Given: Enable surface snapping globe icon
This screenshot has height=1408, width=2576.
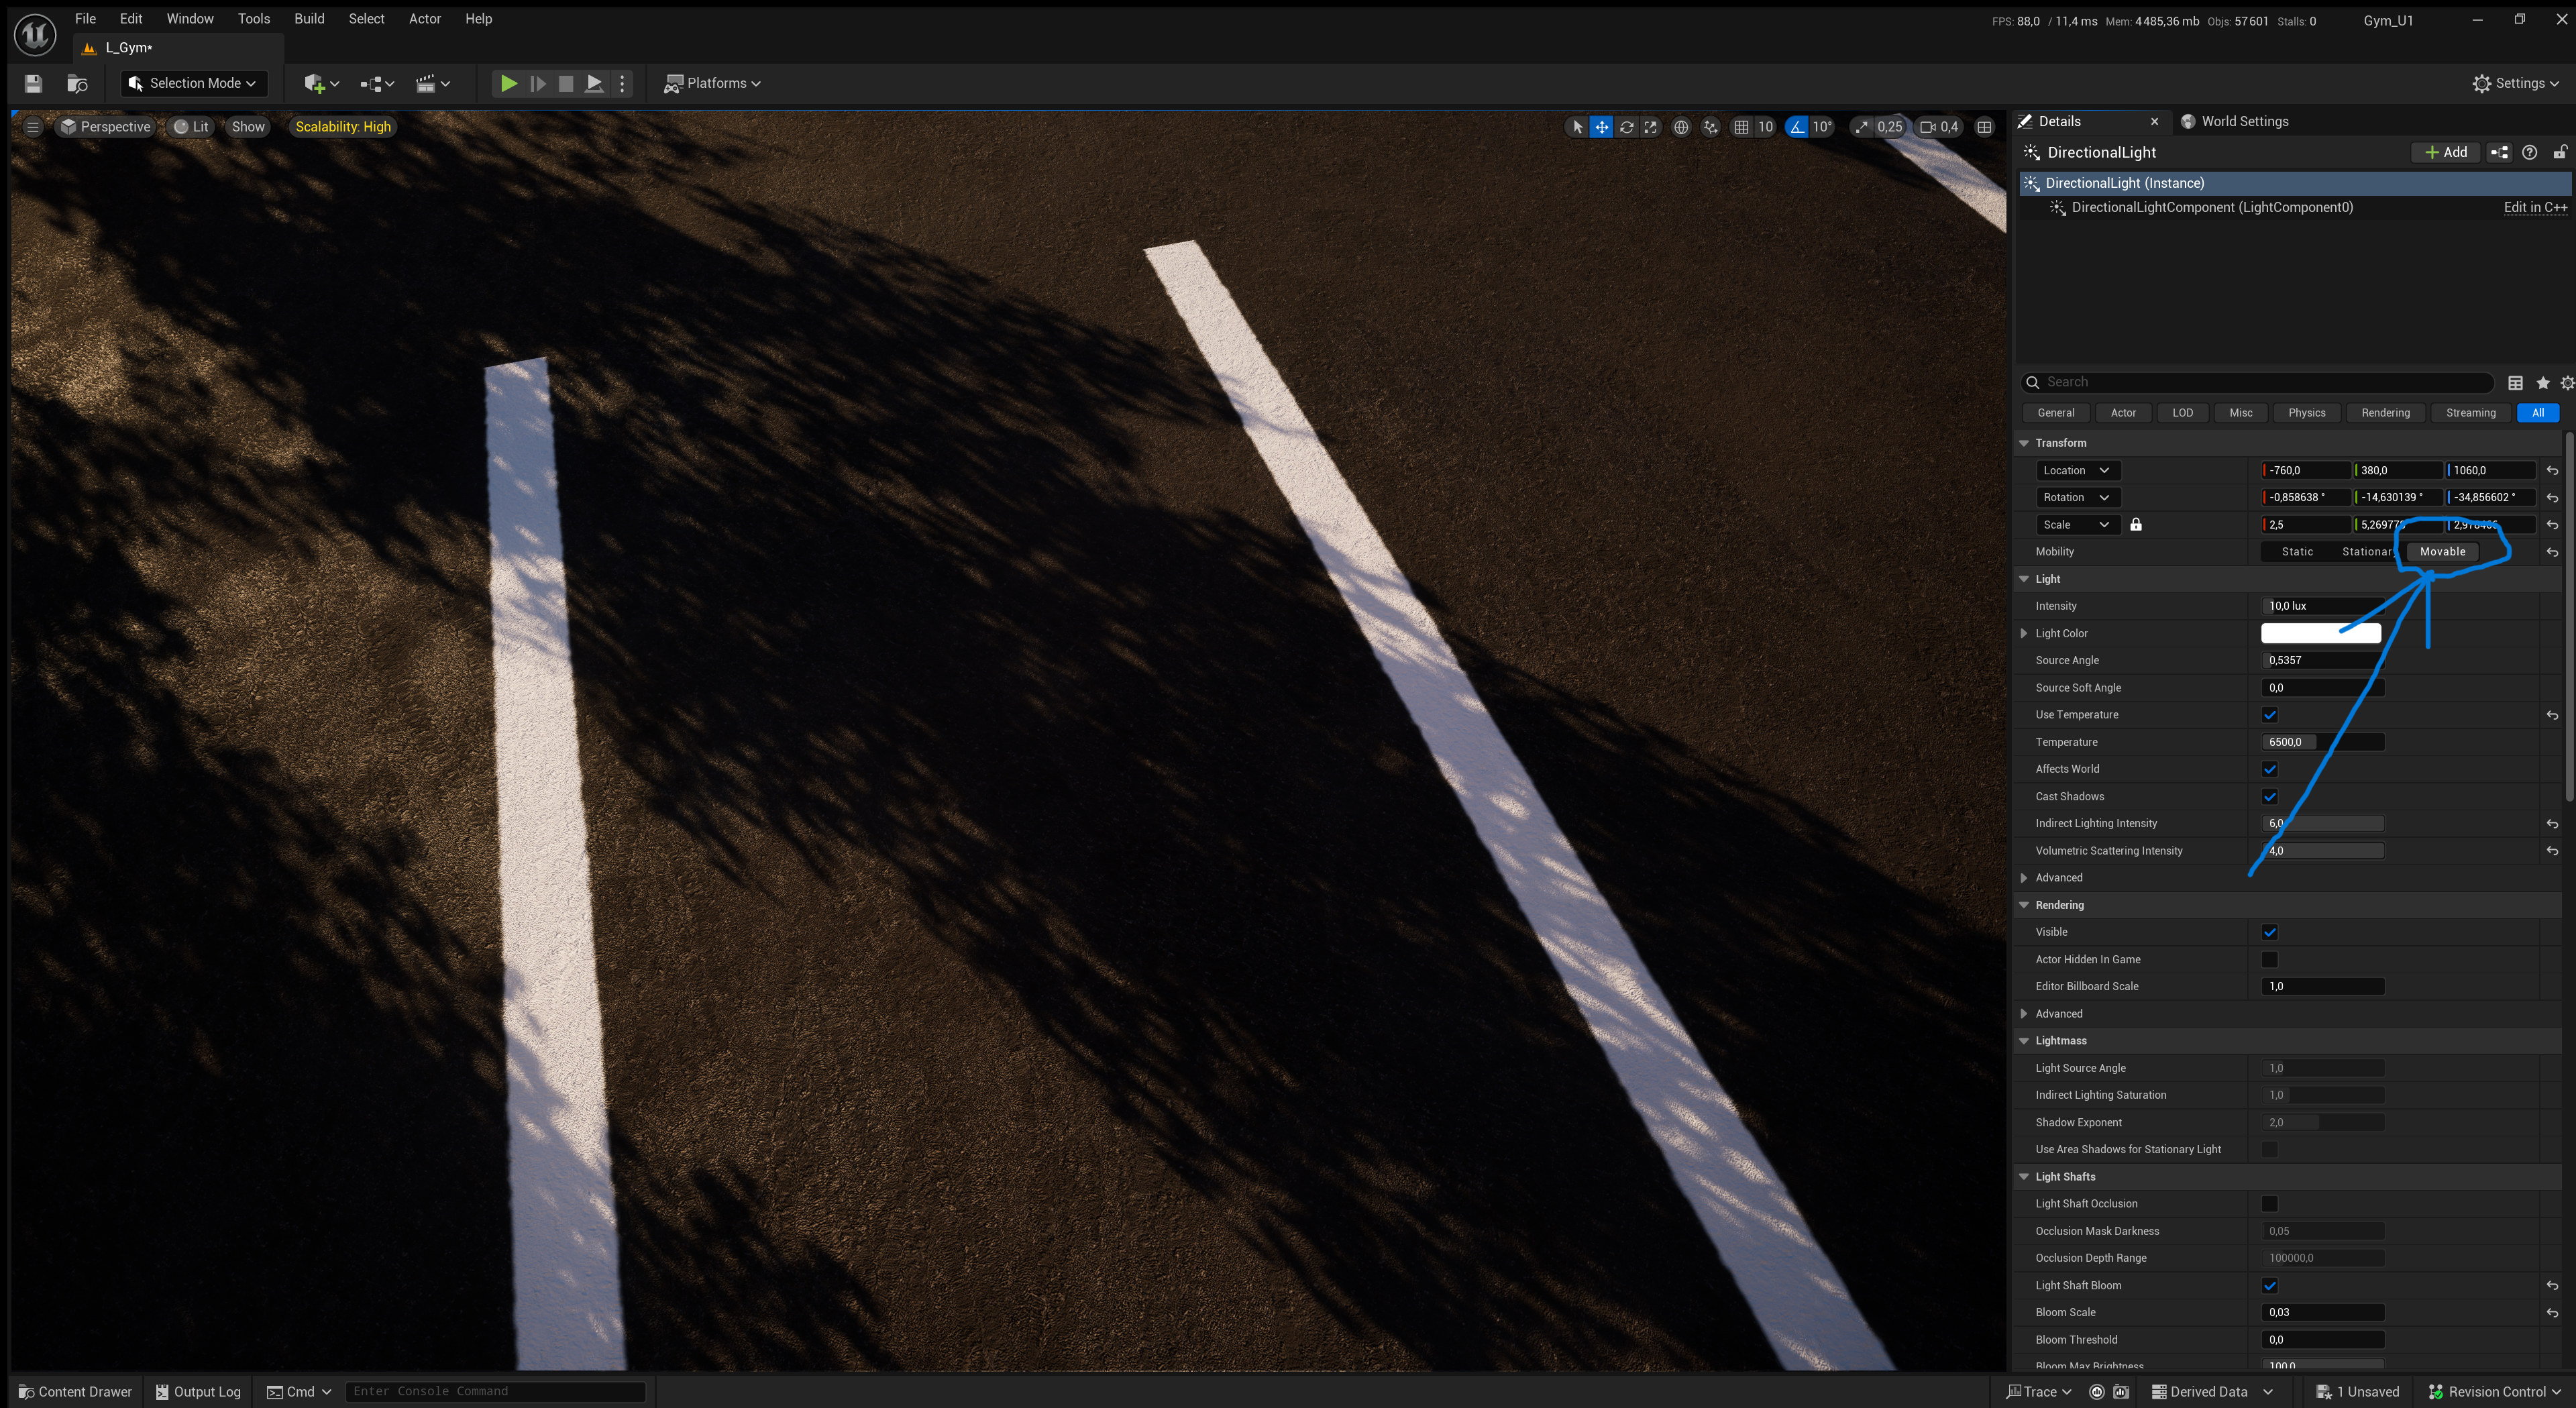Looking at the screenshot, I should (x=1681, y=127).
